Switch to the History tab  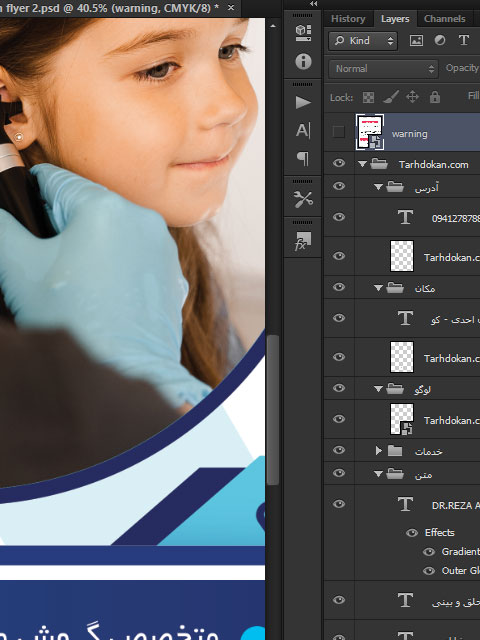(x=348, y=19)
